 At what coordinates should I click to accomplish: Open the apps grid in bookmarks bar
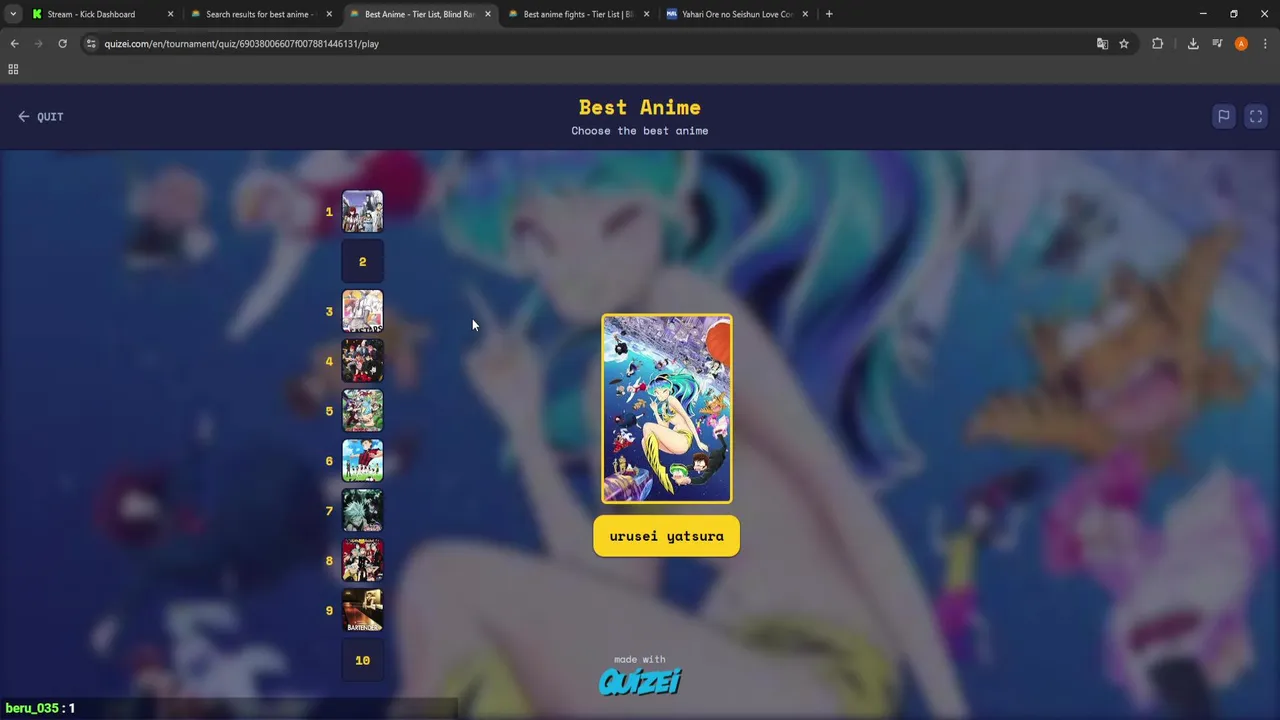point(13,69)
